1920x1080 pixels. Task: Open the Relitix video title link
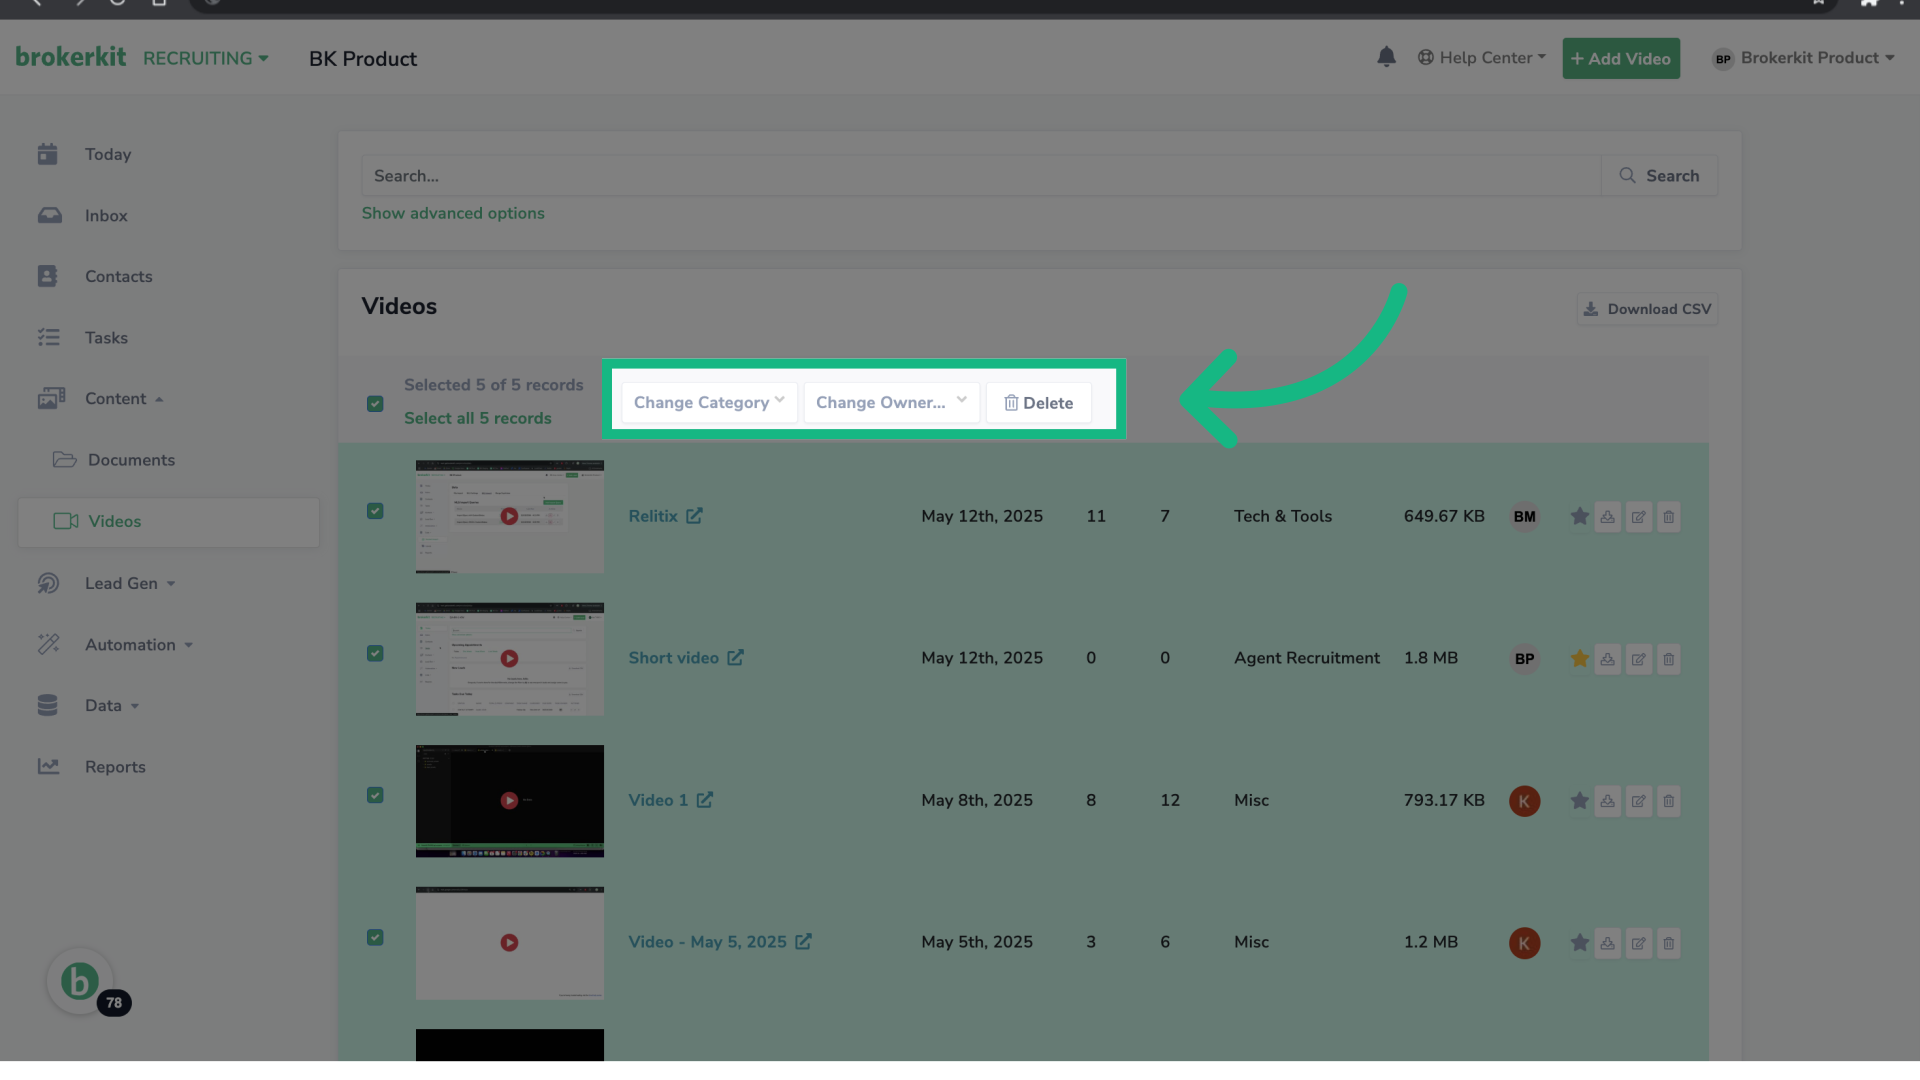653,516
